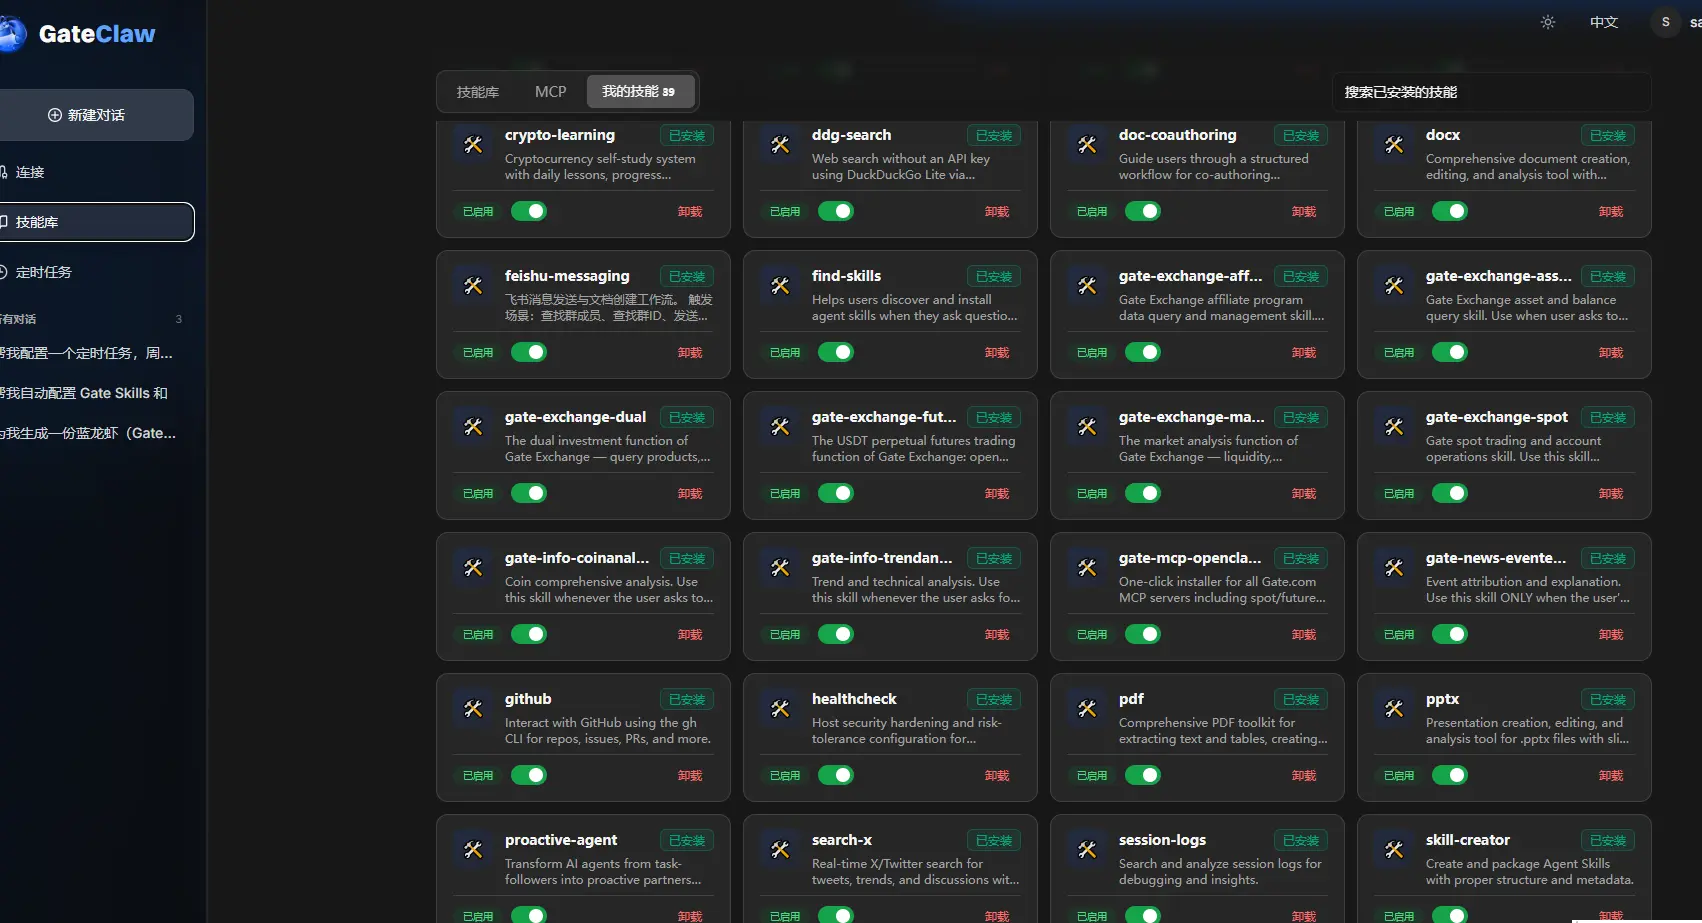Open the MCP tab
The image size is (1702, 923).
(x=551, y=92)
